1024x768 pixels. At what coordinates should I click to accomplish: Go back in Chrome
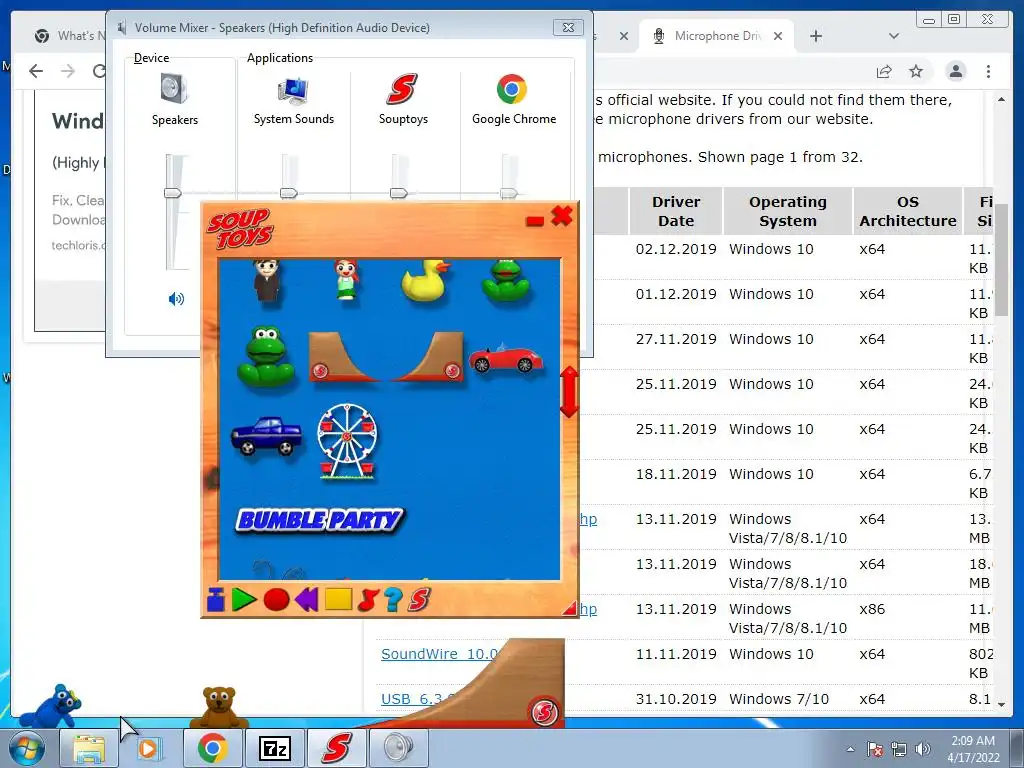36,71
